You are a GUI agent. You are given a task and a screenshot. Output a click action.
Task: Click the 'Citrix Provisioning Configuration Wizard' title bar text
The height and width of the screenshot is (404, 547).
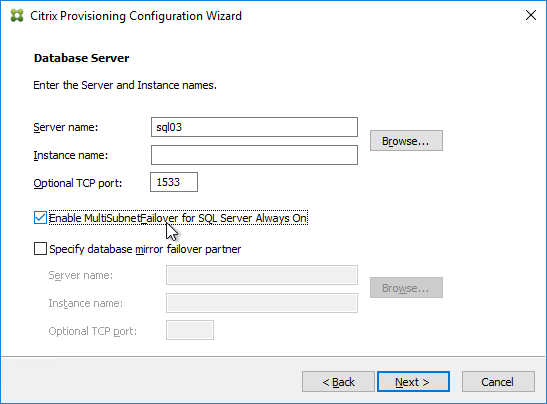(136, 16)
